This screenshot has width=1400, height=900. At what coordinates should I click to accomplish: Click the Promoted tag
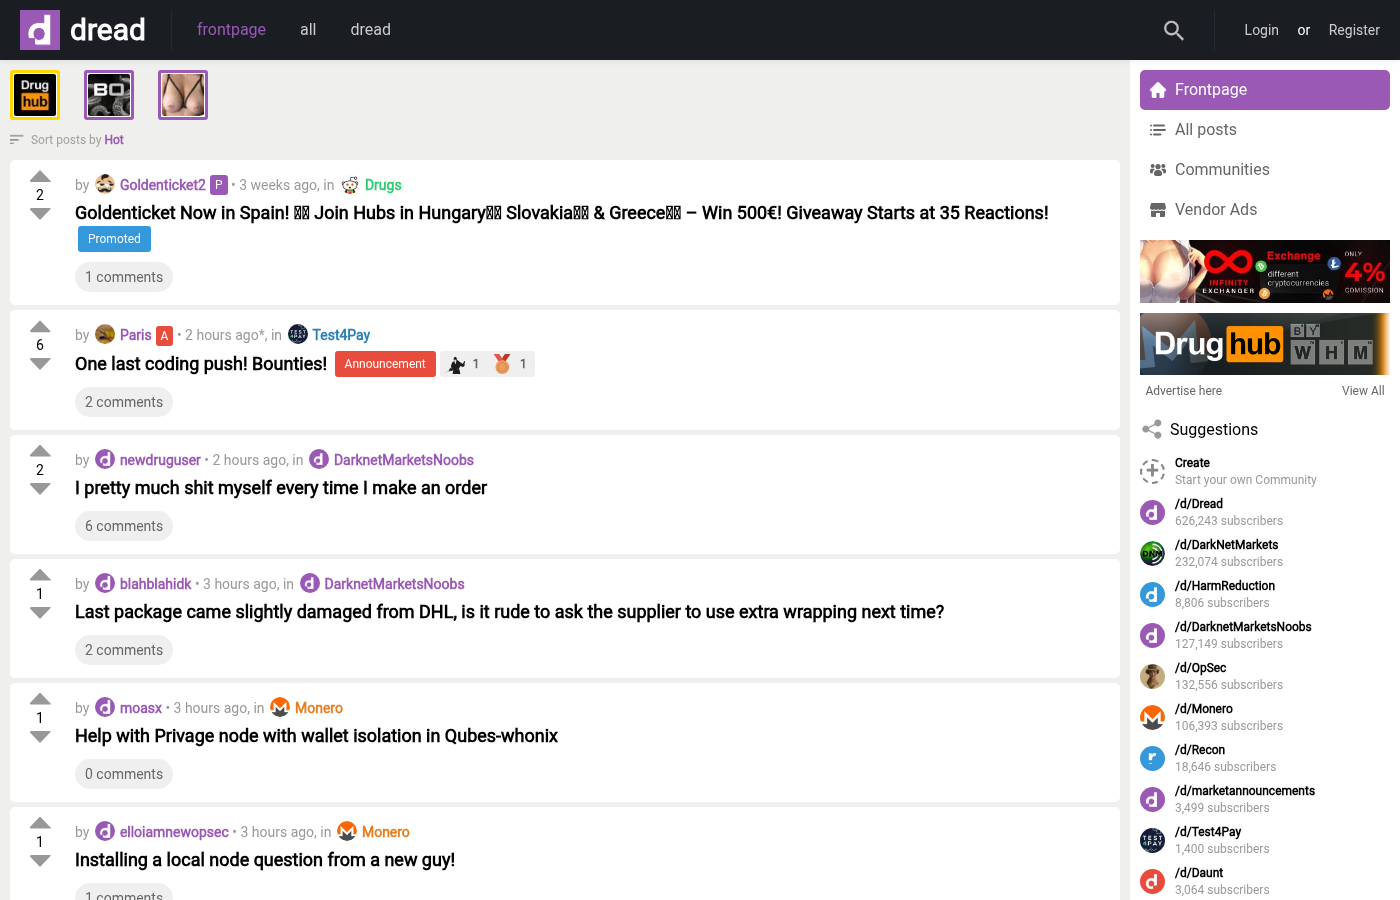click(x=114, y=239)
